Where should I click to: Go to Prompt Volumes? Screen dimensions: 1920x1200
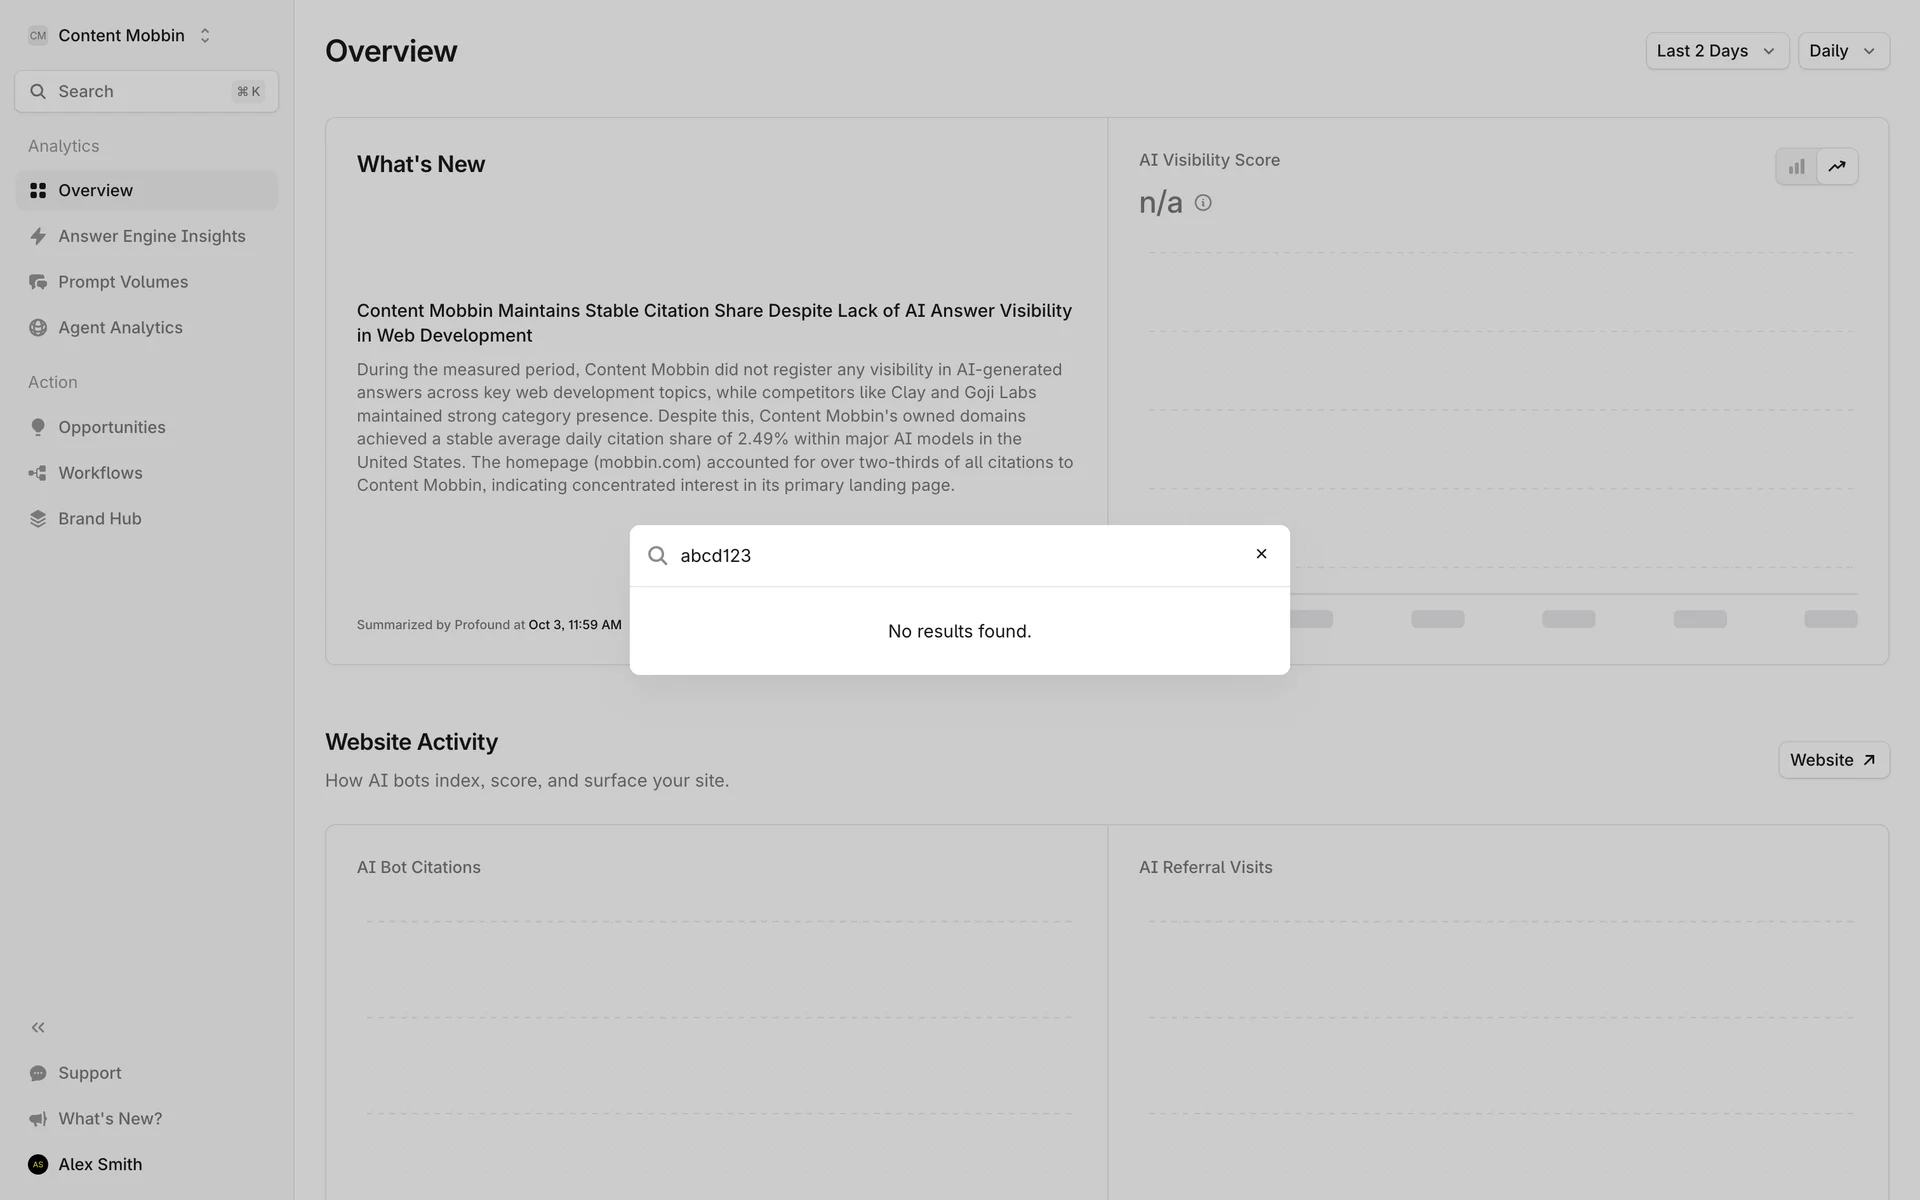tap(123, 282)
